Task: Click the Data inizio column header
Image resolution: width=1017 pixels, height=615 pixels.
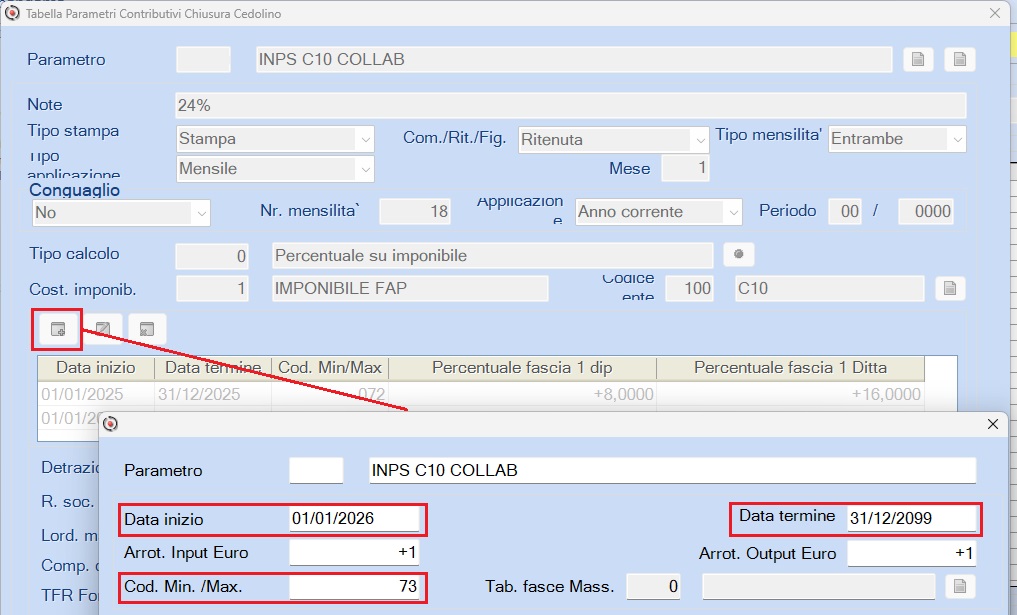Action: click(x=96, y=368)
